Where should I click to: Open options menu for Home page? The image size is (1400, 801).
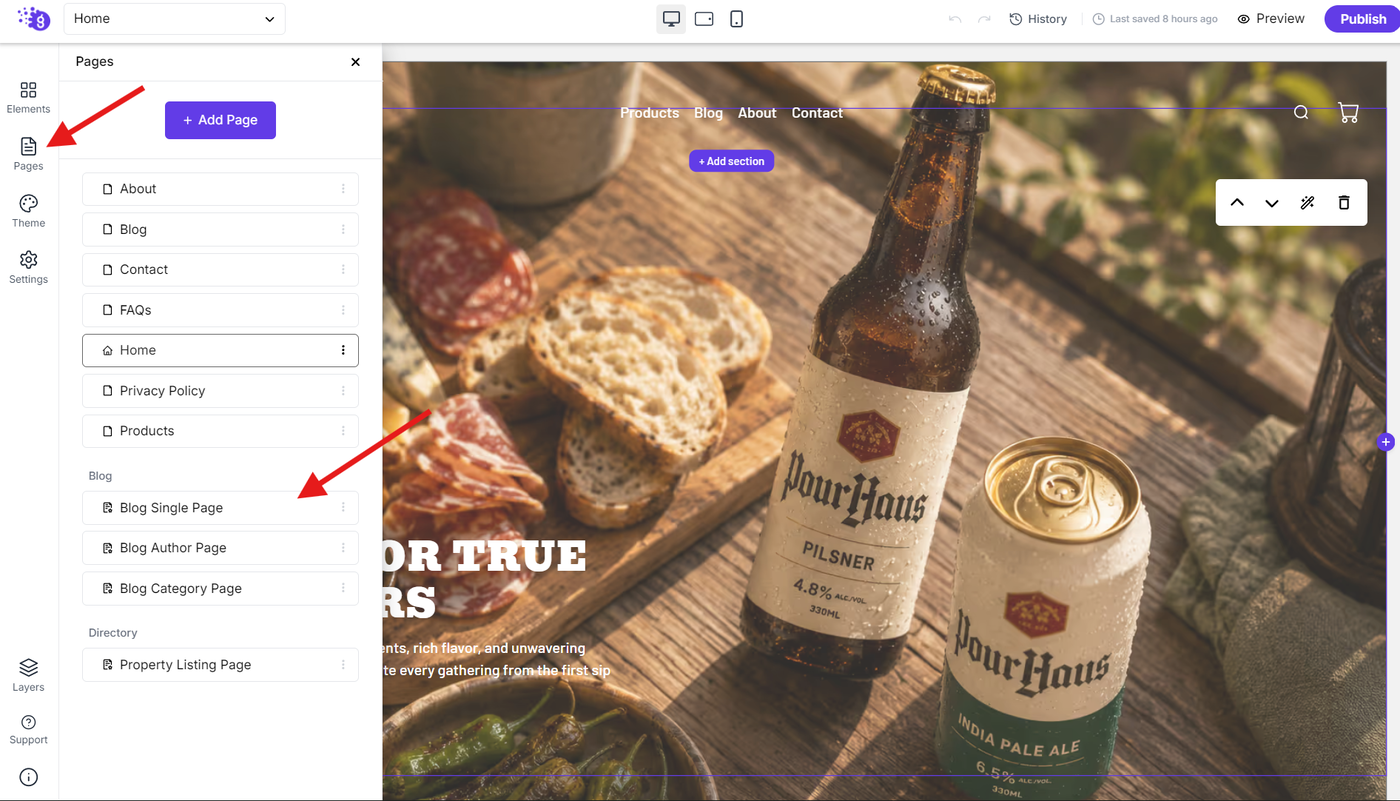pyautogui.click(x=343, y=350)
